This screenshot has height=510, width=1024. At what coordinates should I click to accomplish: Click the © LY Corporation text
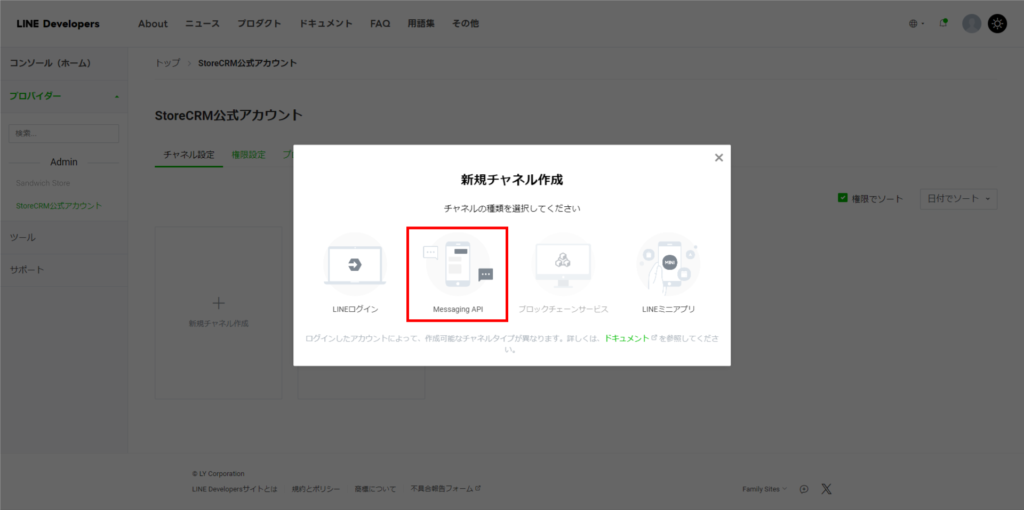(x=218, y=473)
